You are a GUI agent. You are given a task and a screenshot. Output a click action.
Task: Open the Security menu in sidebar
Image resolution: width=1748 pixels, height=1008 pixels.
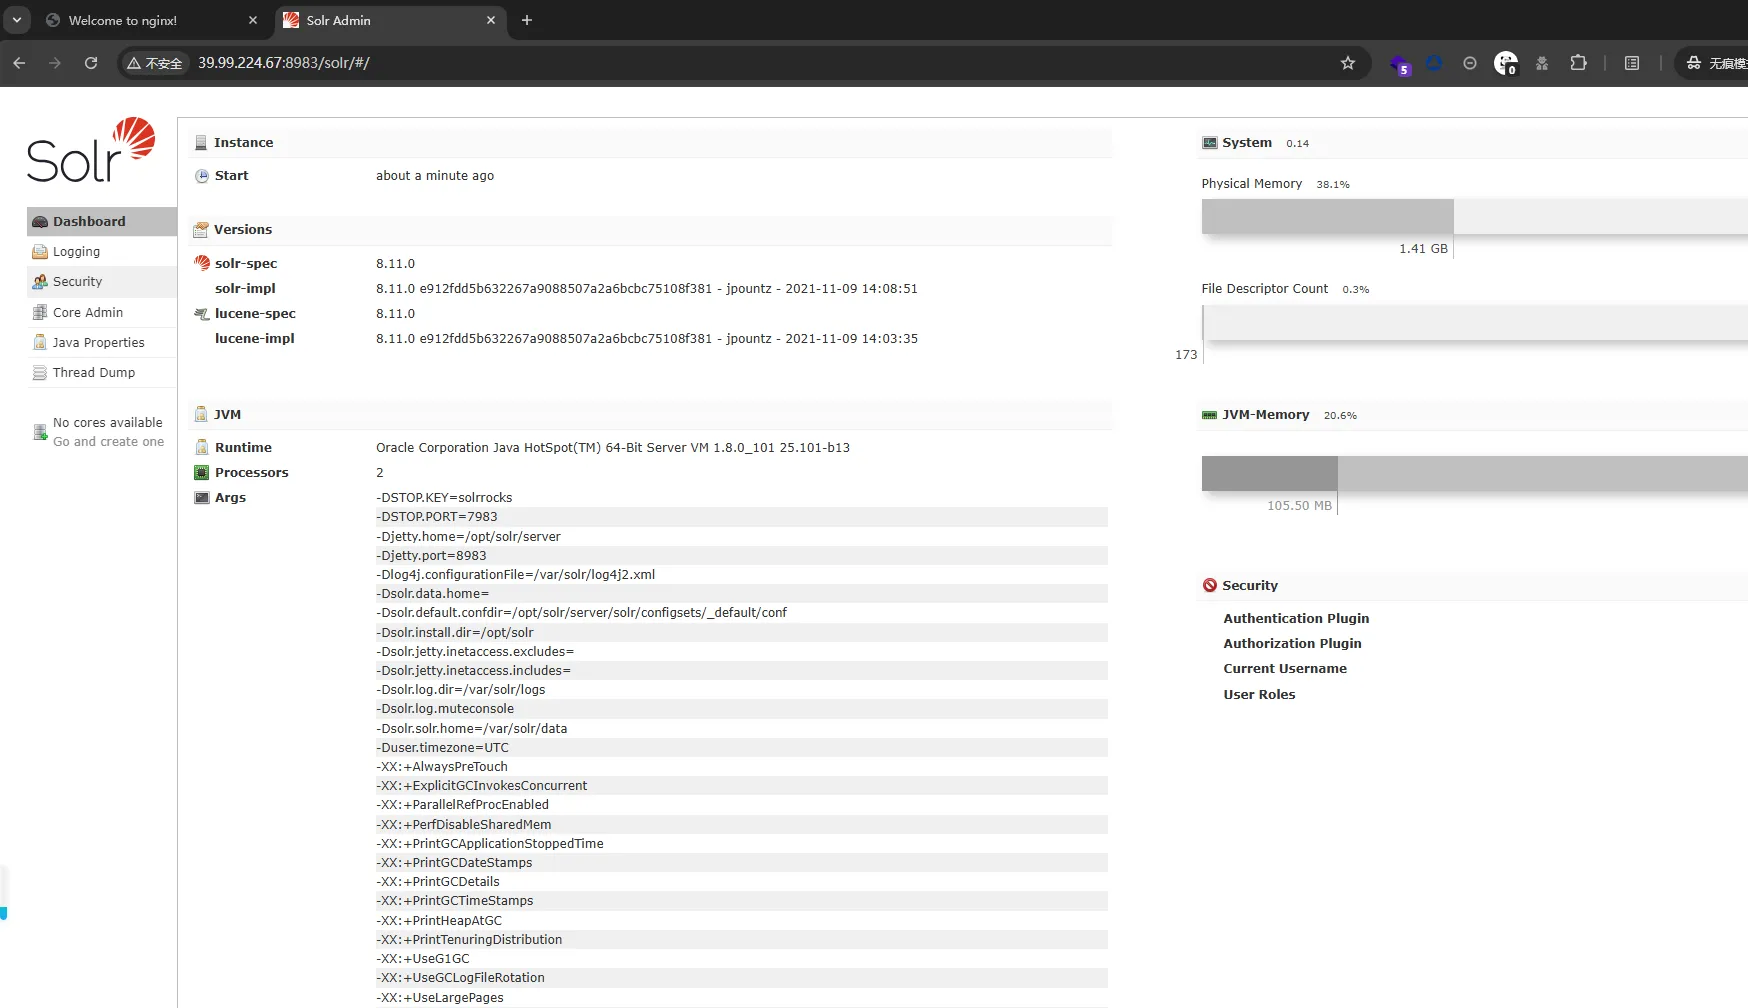[102, 282]
